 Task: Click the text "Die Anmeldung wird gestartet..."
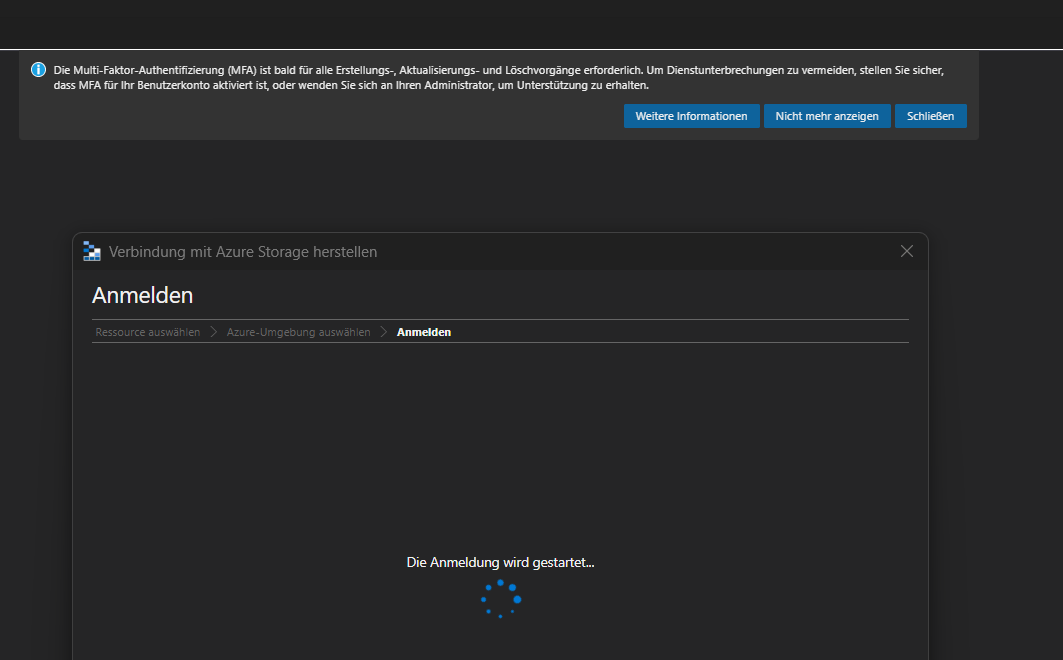pos(500,562)
